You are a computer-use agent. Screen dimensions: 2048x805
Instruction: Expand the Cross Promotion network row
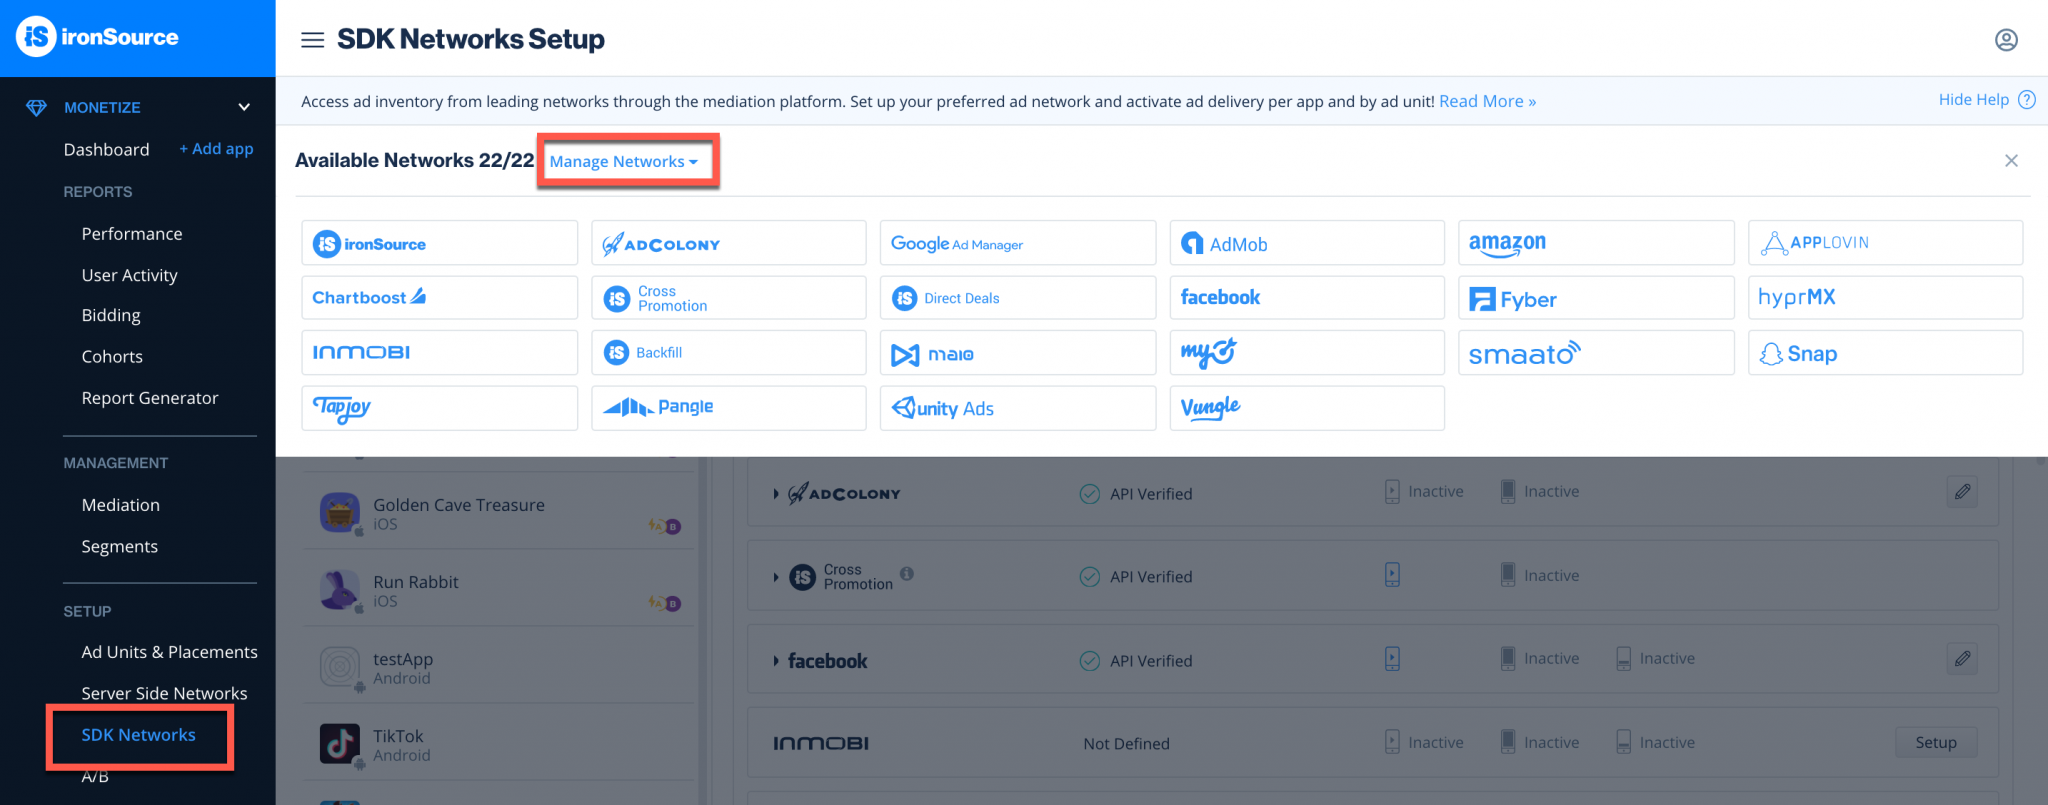click(x=776, y=577)
